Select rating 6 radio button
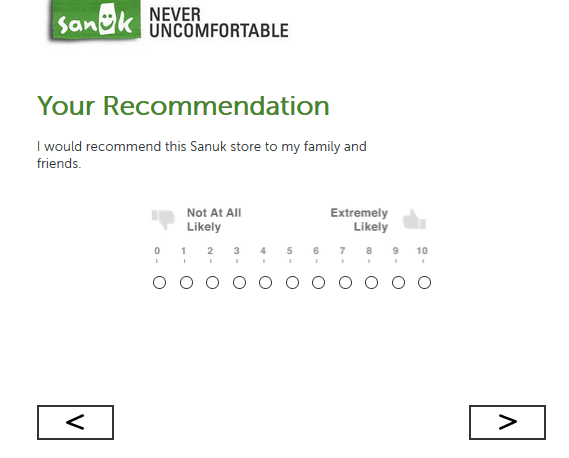The image size is (569, 458). pos(318,282)
